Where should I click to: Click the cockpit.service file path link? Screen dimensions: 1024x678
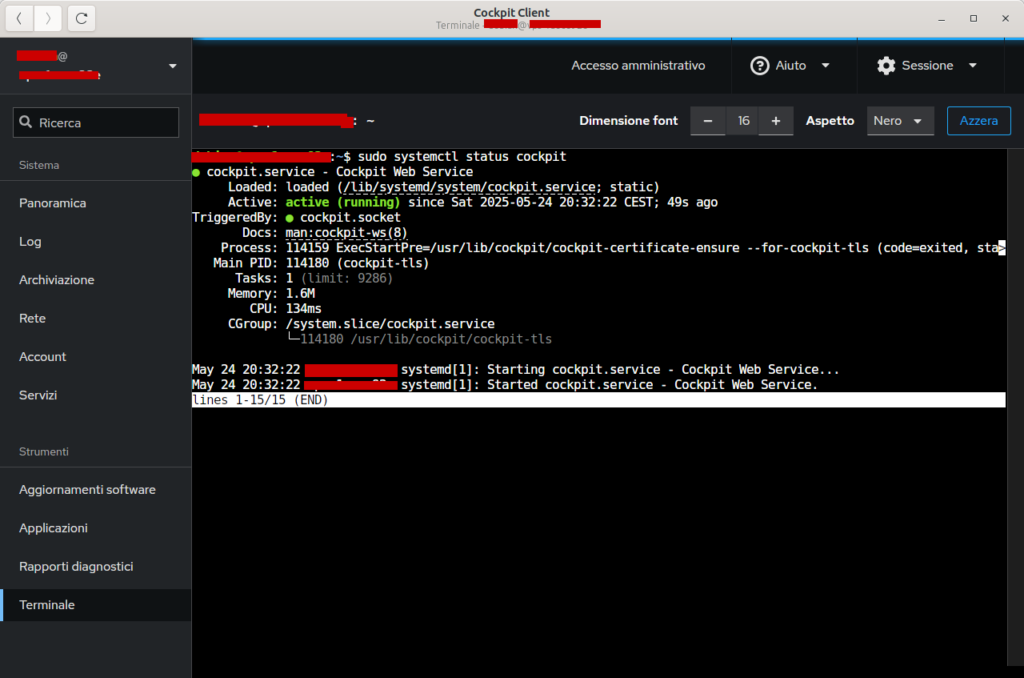[x=470, y=187]
